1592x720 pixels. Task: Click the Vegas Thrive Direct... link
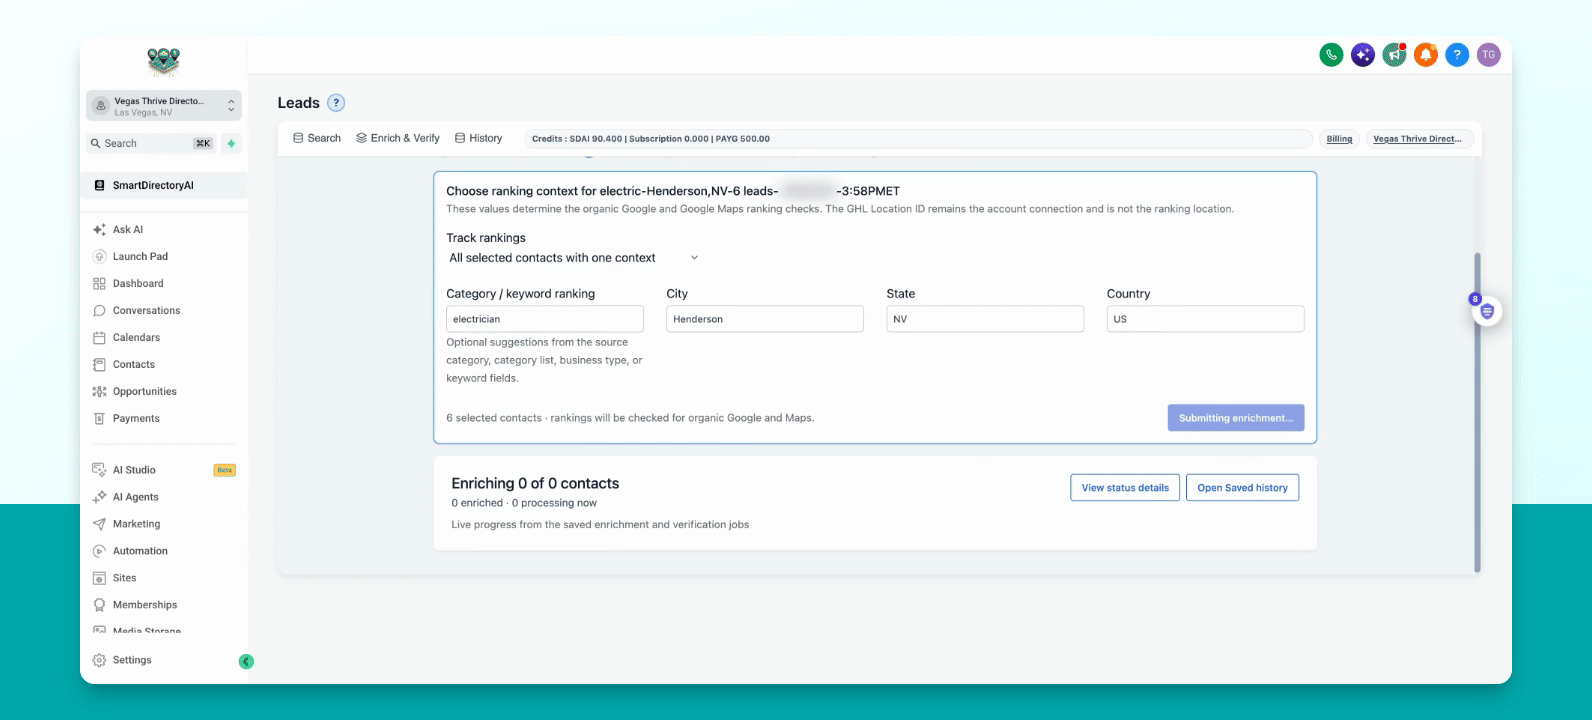(1418, 139)
